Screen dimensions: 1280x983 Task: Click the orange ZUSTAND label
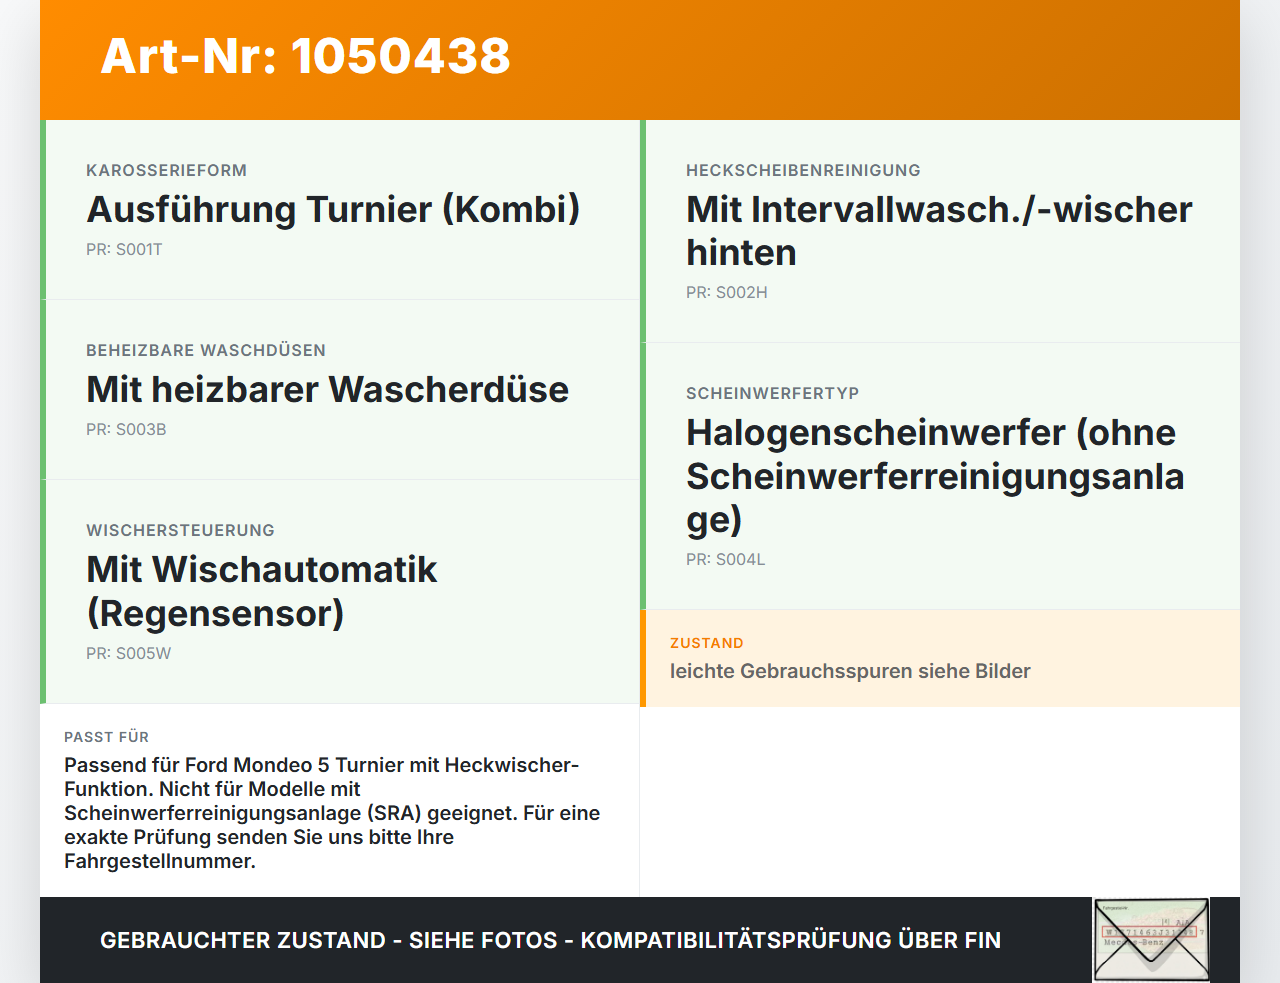tap(707, 643)
